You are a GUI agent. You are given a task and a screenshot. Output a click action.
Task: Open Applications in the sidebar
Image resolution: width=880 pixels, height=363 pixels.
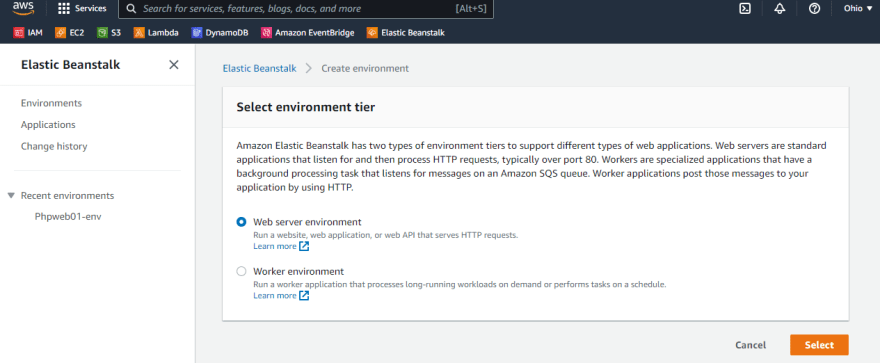(48, 125)
